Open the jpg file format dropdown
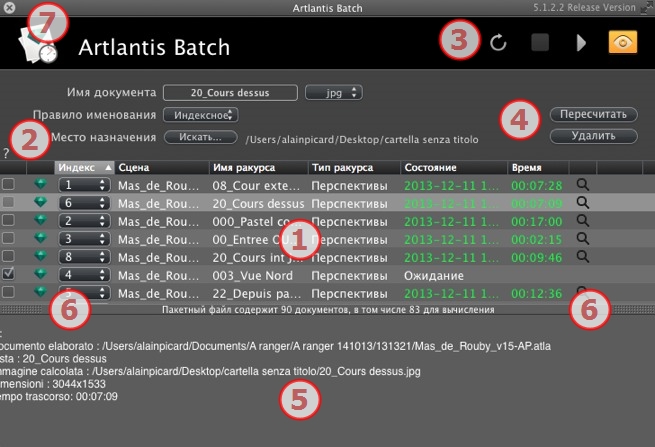Image resolution: width=655 pixels, height=447 pixels. 334,93
